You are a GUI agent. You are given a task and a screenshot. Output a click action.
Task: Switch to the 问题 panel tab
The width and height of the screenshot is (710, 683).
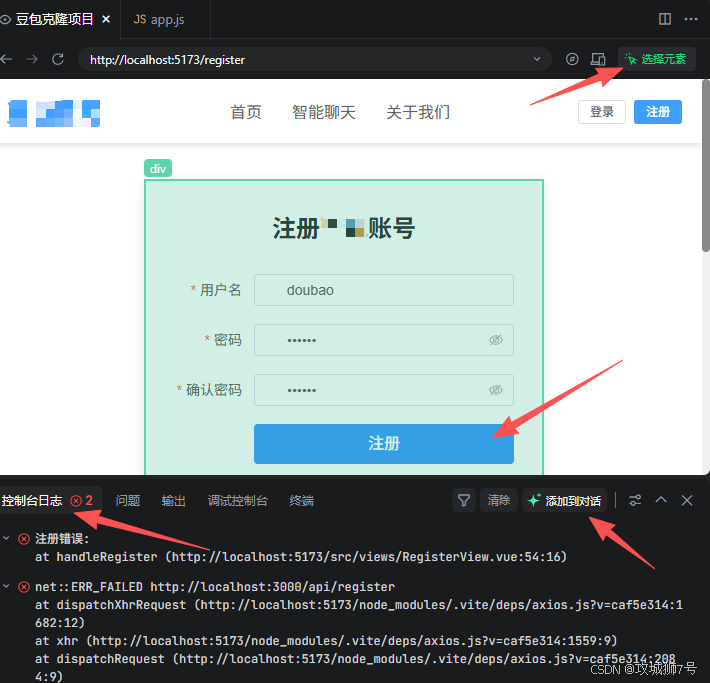pos(128,500)
